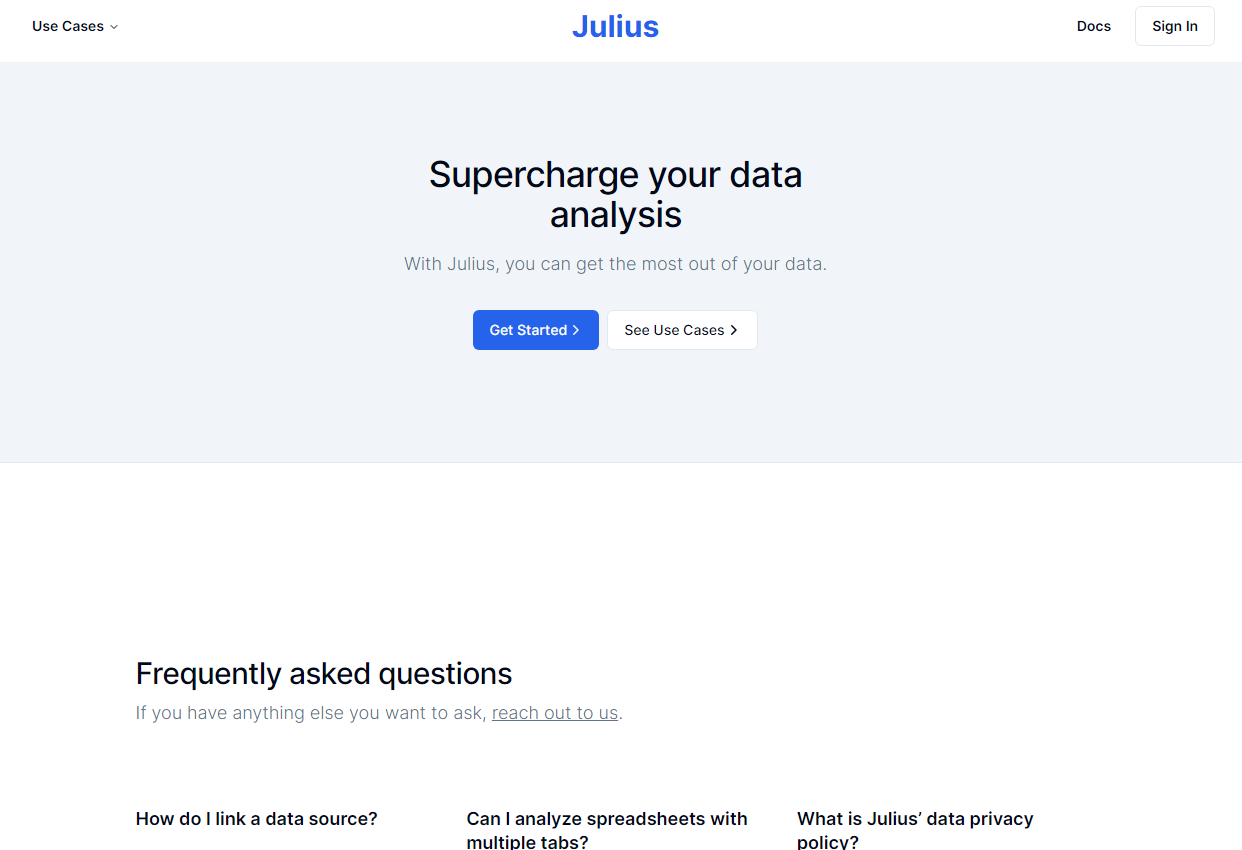1242x850 pixels.
Task: Open the Docs page from the header
Action: 1093,26
